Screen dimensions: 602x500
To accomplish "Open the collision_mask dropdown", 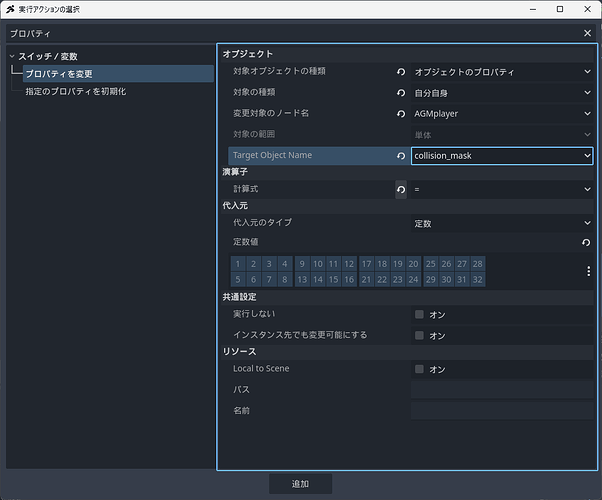I will pos(502,156).
